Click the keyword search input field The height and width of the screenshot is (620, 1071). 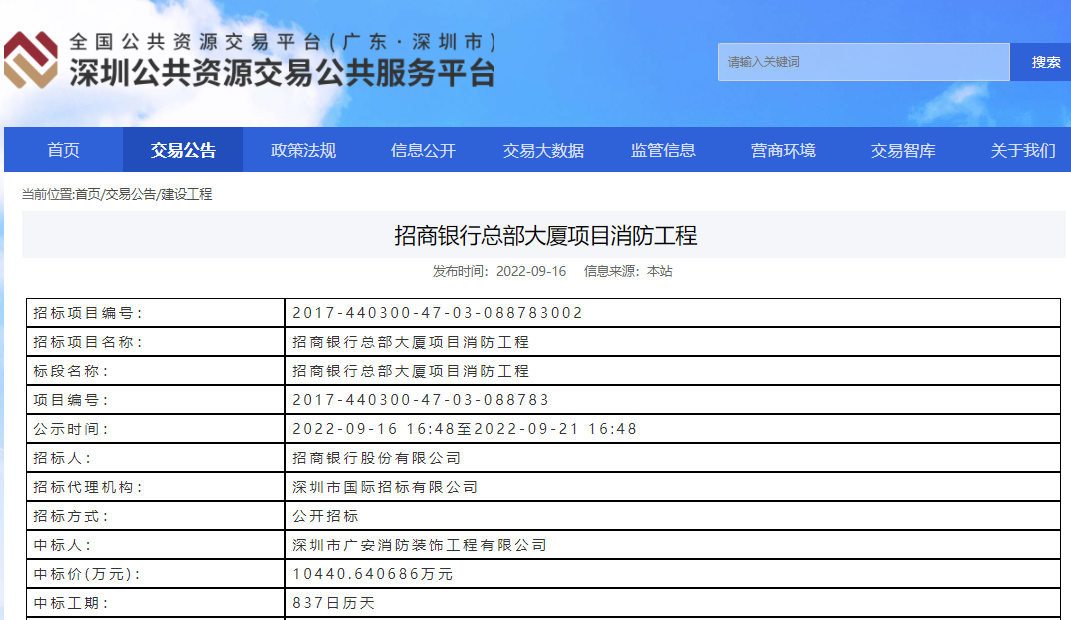point(863,62)
